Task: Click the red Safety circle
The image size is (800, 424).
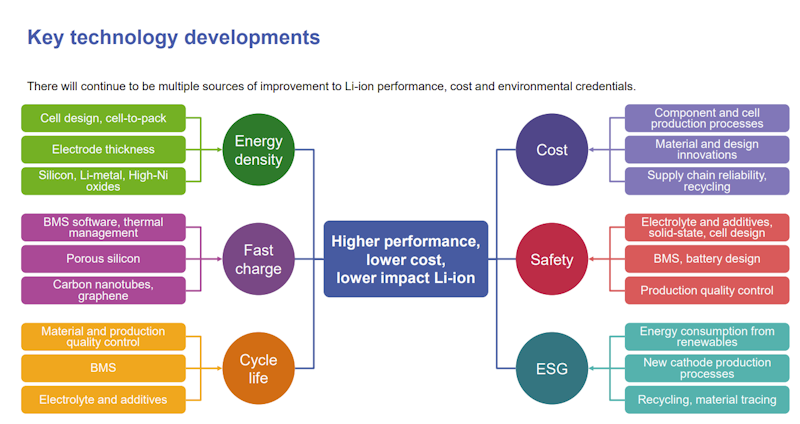Action: click(x=552, y=259)
